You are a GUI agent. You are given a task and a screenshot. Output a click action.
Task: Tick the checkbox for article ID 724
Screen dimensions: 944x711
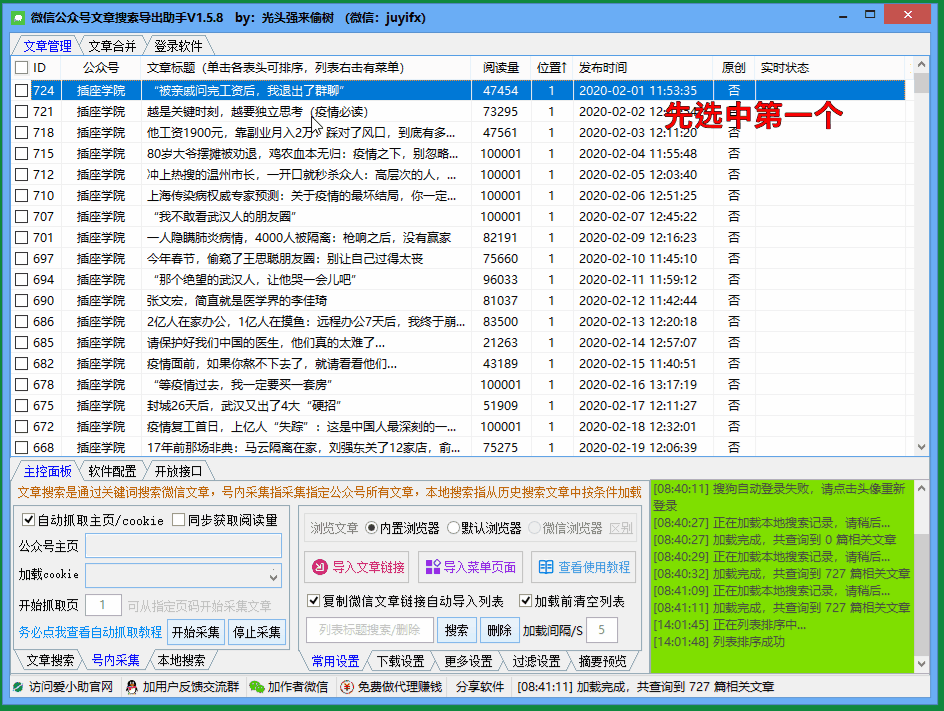(22, 90)
